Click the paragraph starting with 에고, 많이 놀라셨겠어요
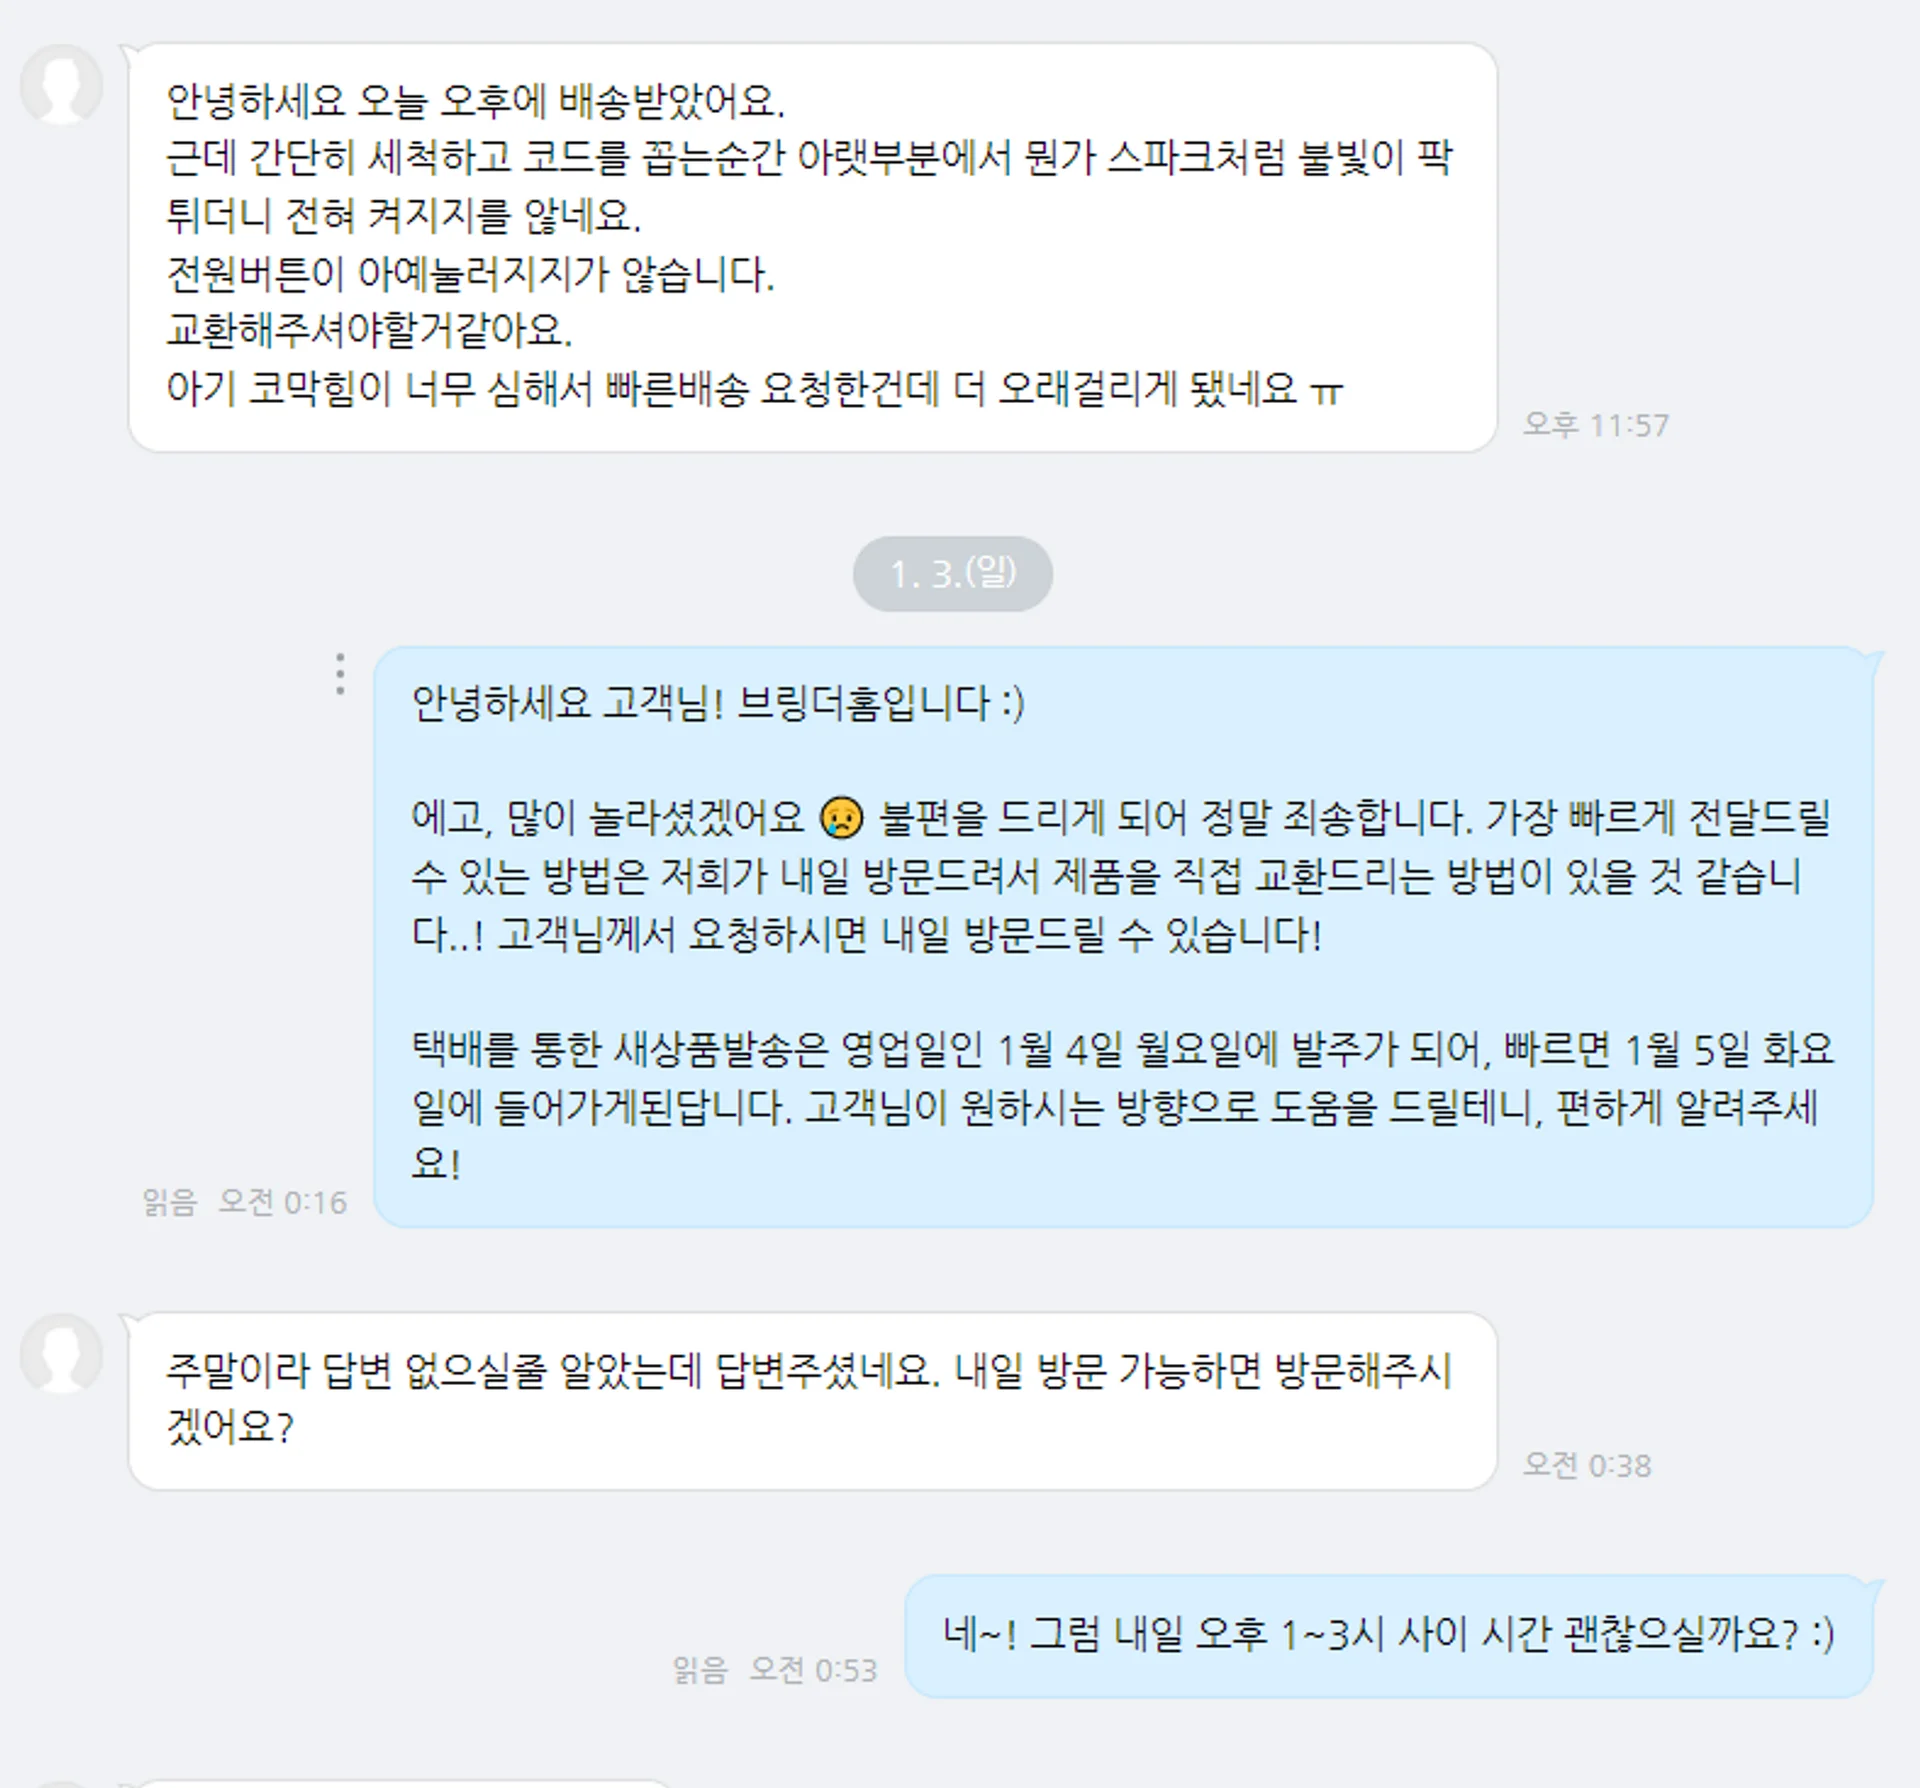 (1121, 876)
